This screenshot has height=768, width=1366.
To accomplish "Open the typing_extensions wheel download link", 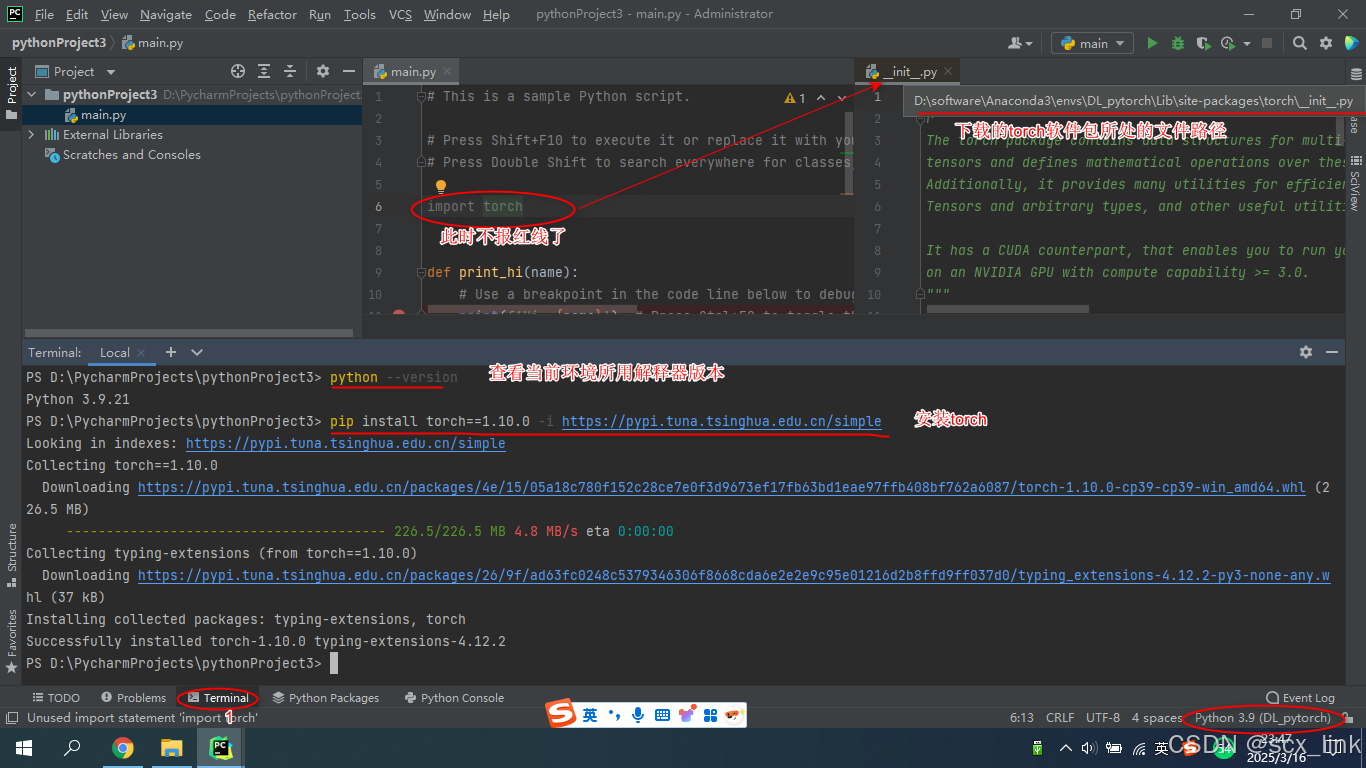I will coord(734,575).
